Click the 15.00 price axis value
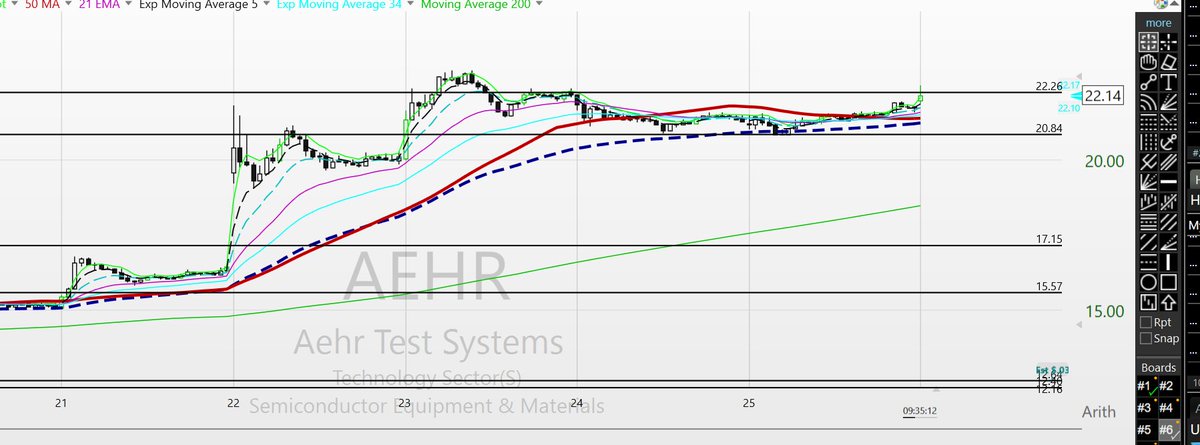 [1103, 311]
